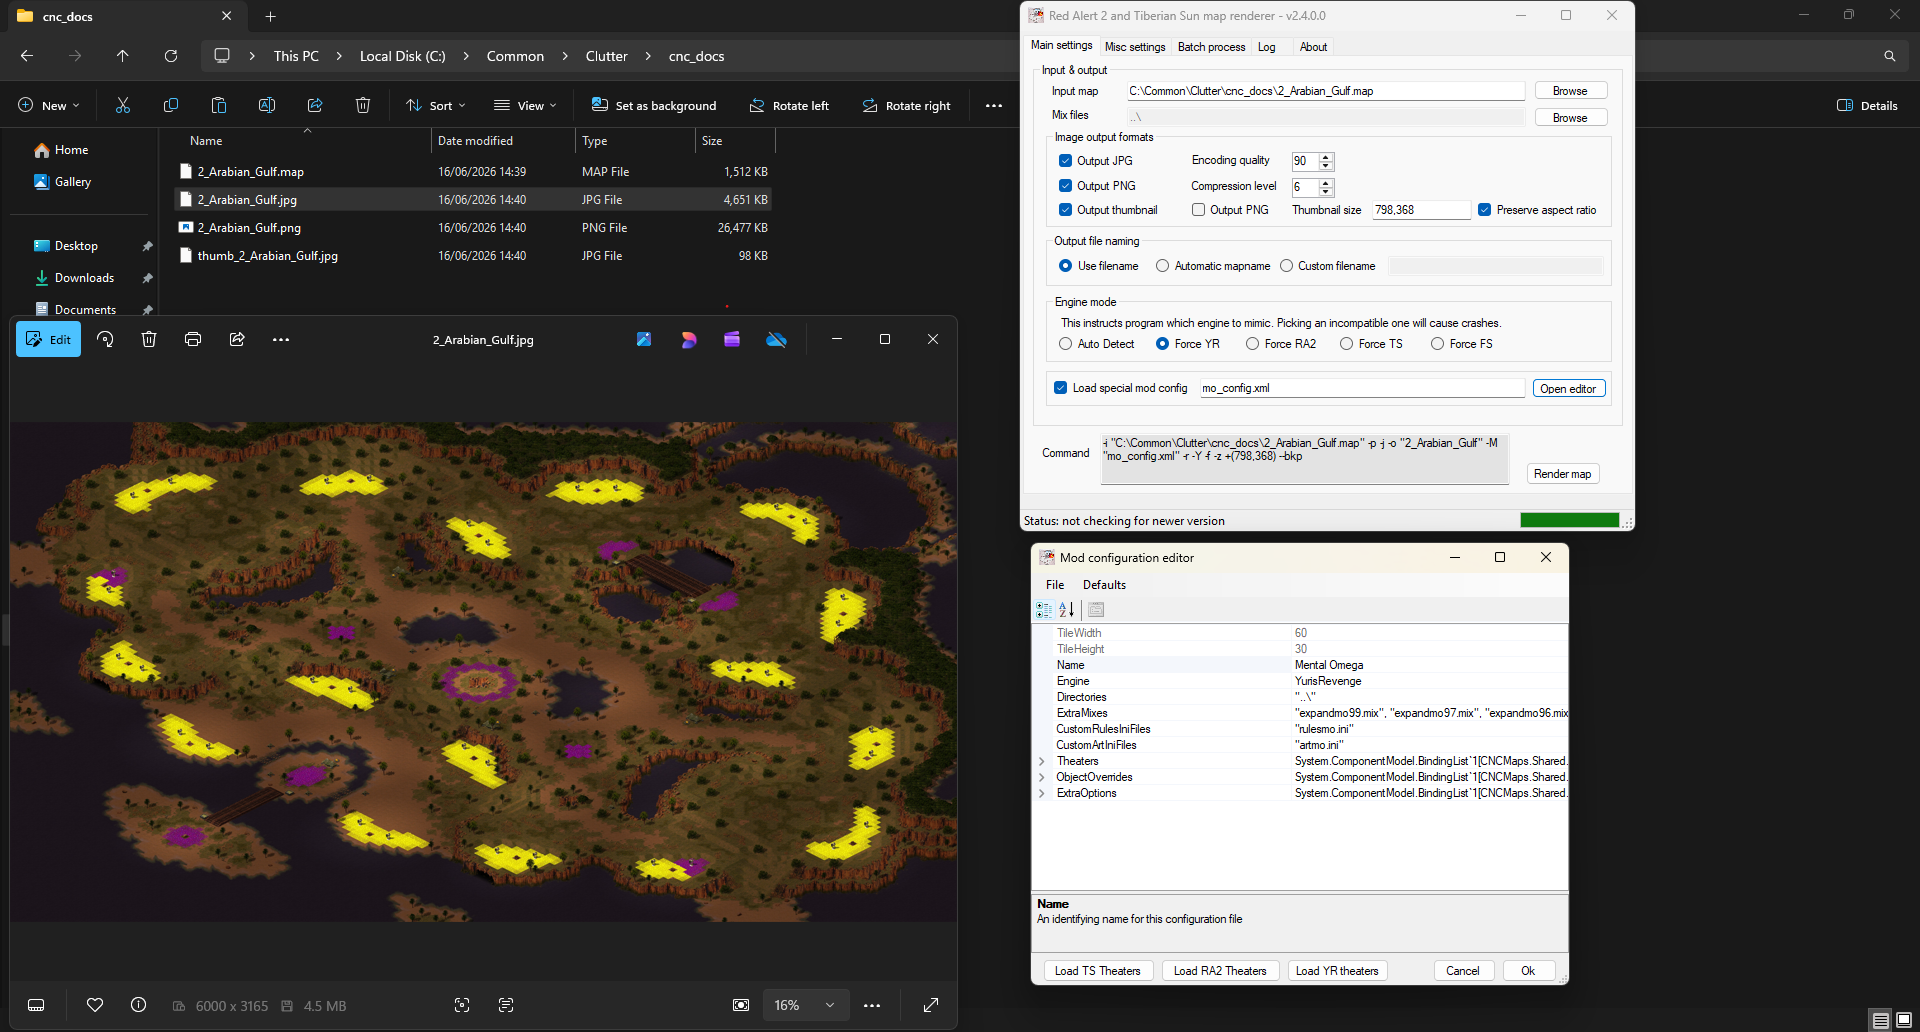Open the Log tab
The height and width of the screenshot is (1032, 1920).
coord(1267,47)
